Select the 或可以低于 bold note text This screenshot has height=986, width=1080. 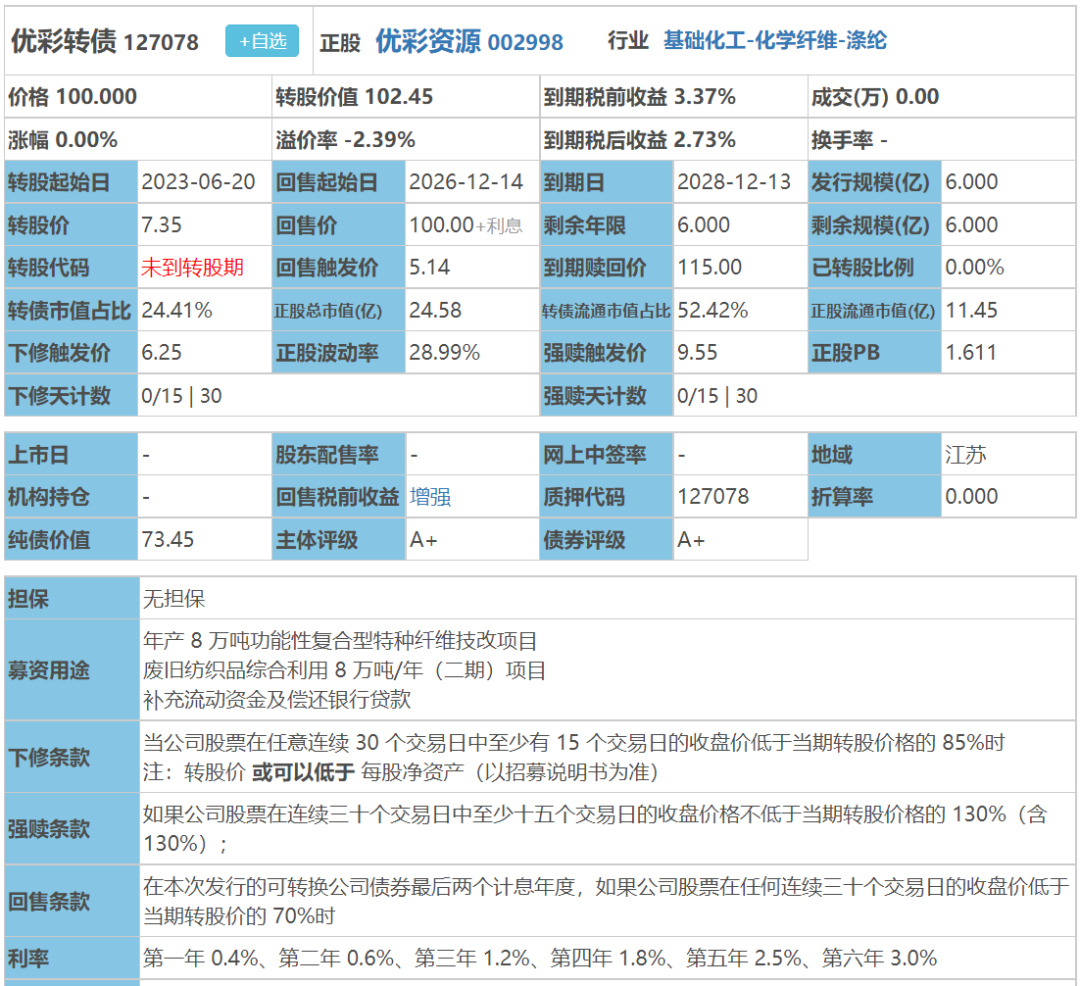(303, 772)
